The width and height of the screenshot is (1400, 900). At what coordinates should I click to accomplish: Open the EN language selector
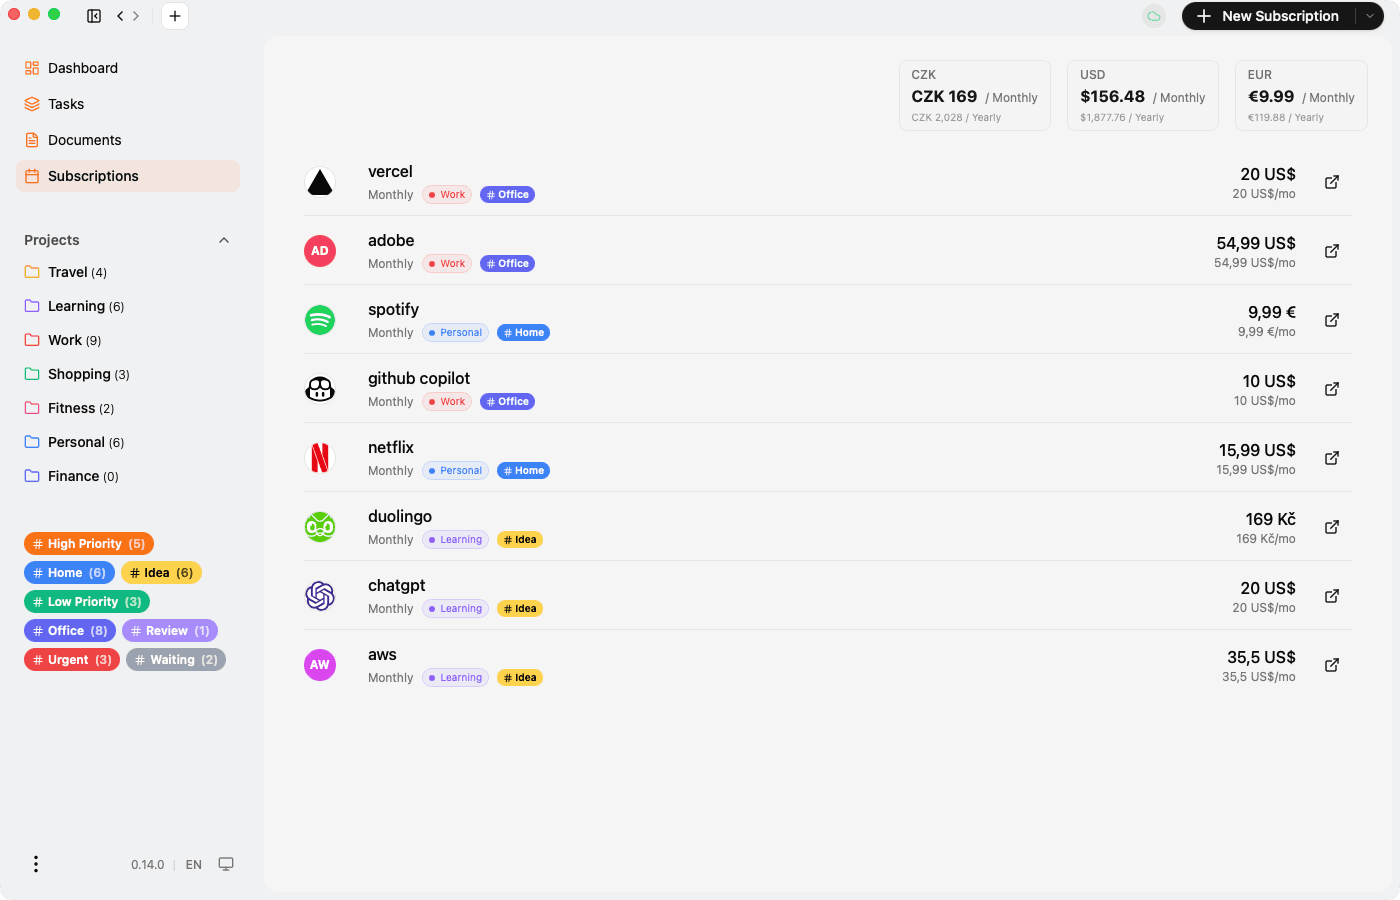click(193, 864)
